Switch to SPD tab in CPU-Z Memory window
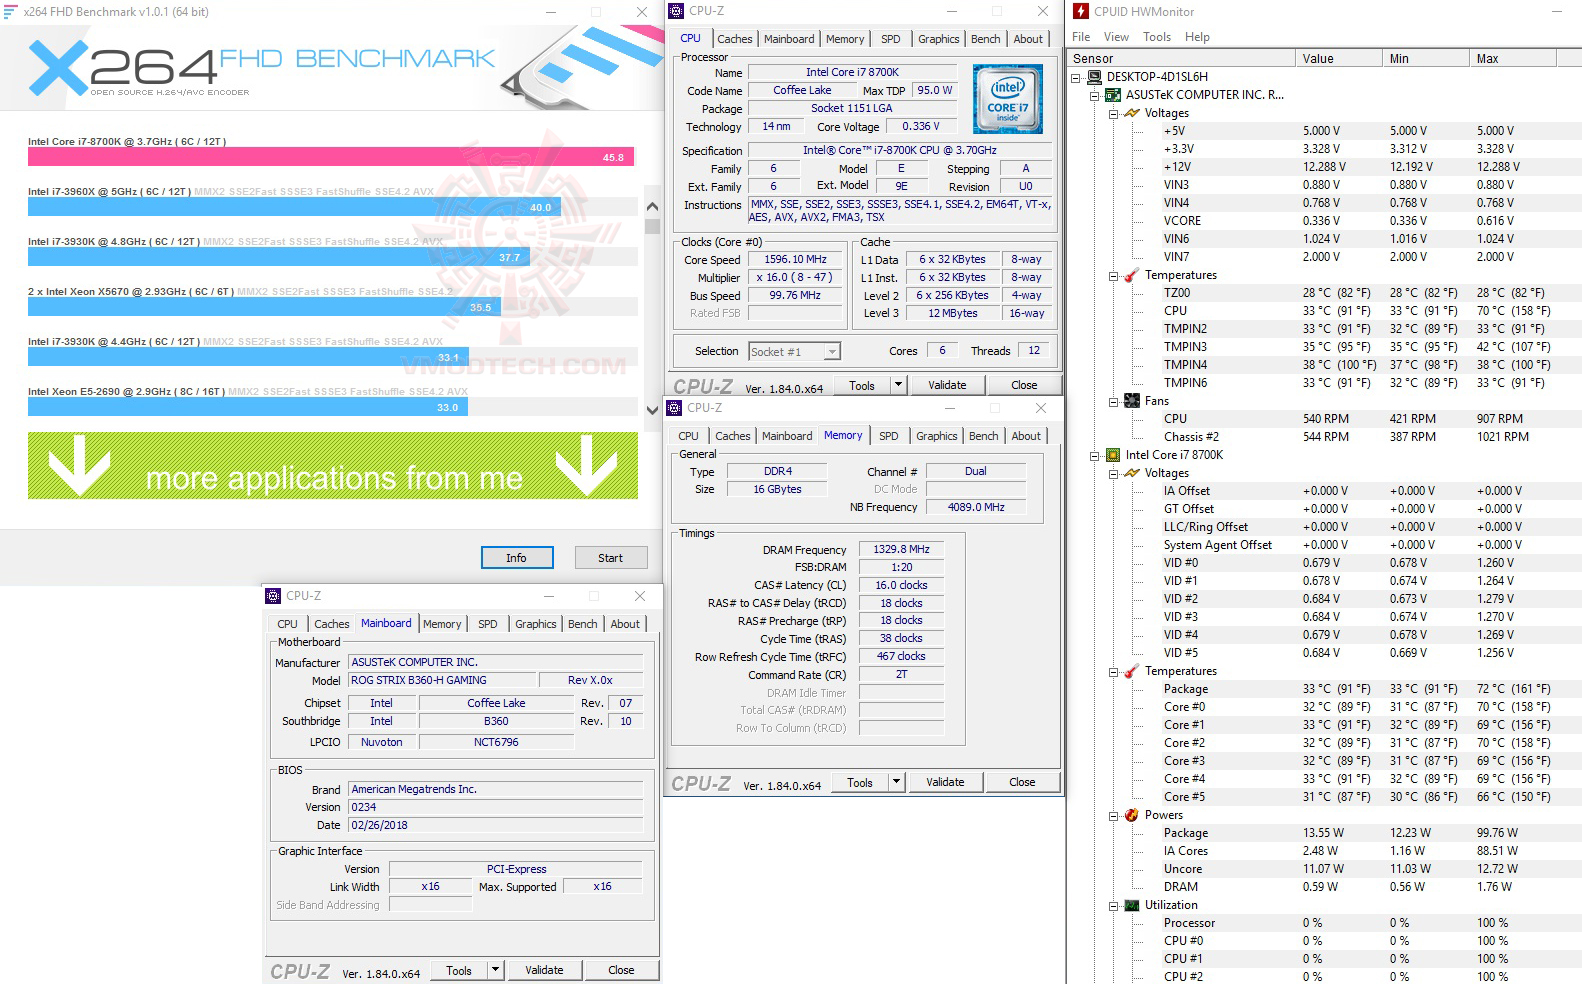Image resolution: width=1582 pixels, height=984 pixels. [x=888, y=436]
